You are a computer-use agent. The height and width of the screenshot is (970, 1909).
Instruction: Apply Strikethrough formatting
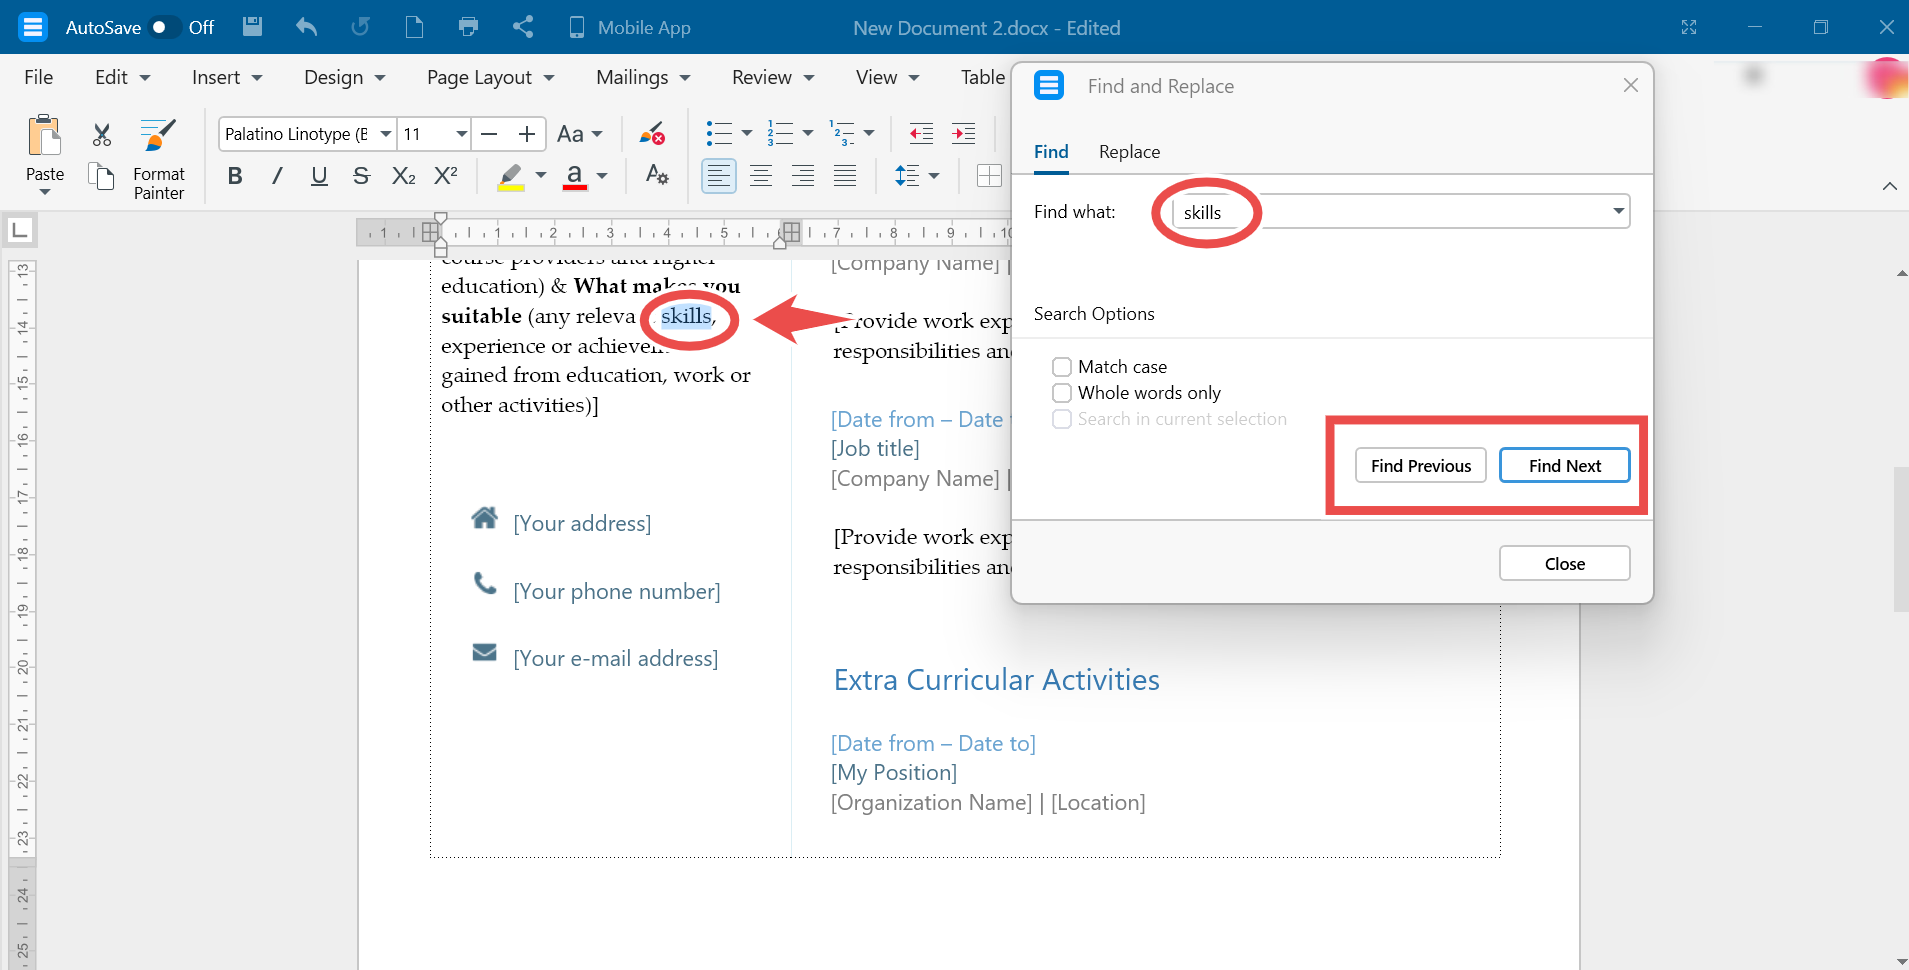pyautogui.click(x=361, y=176)
